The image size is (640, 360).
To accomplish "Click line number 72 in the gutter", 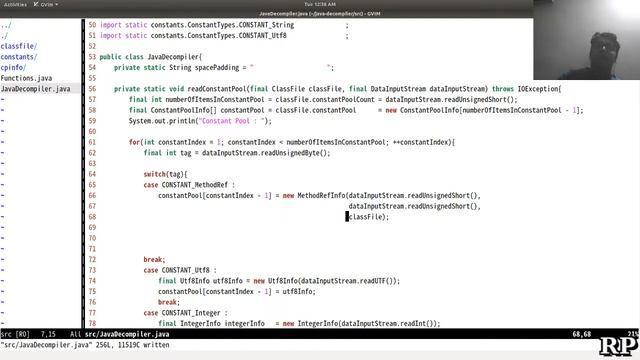I will point(92,260).
